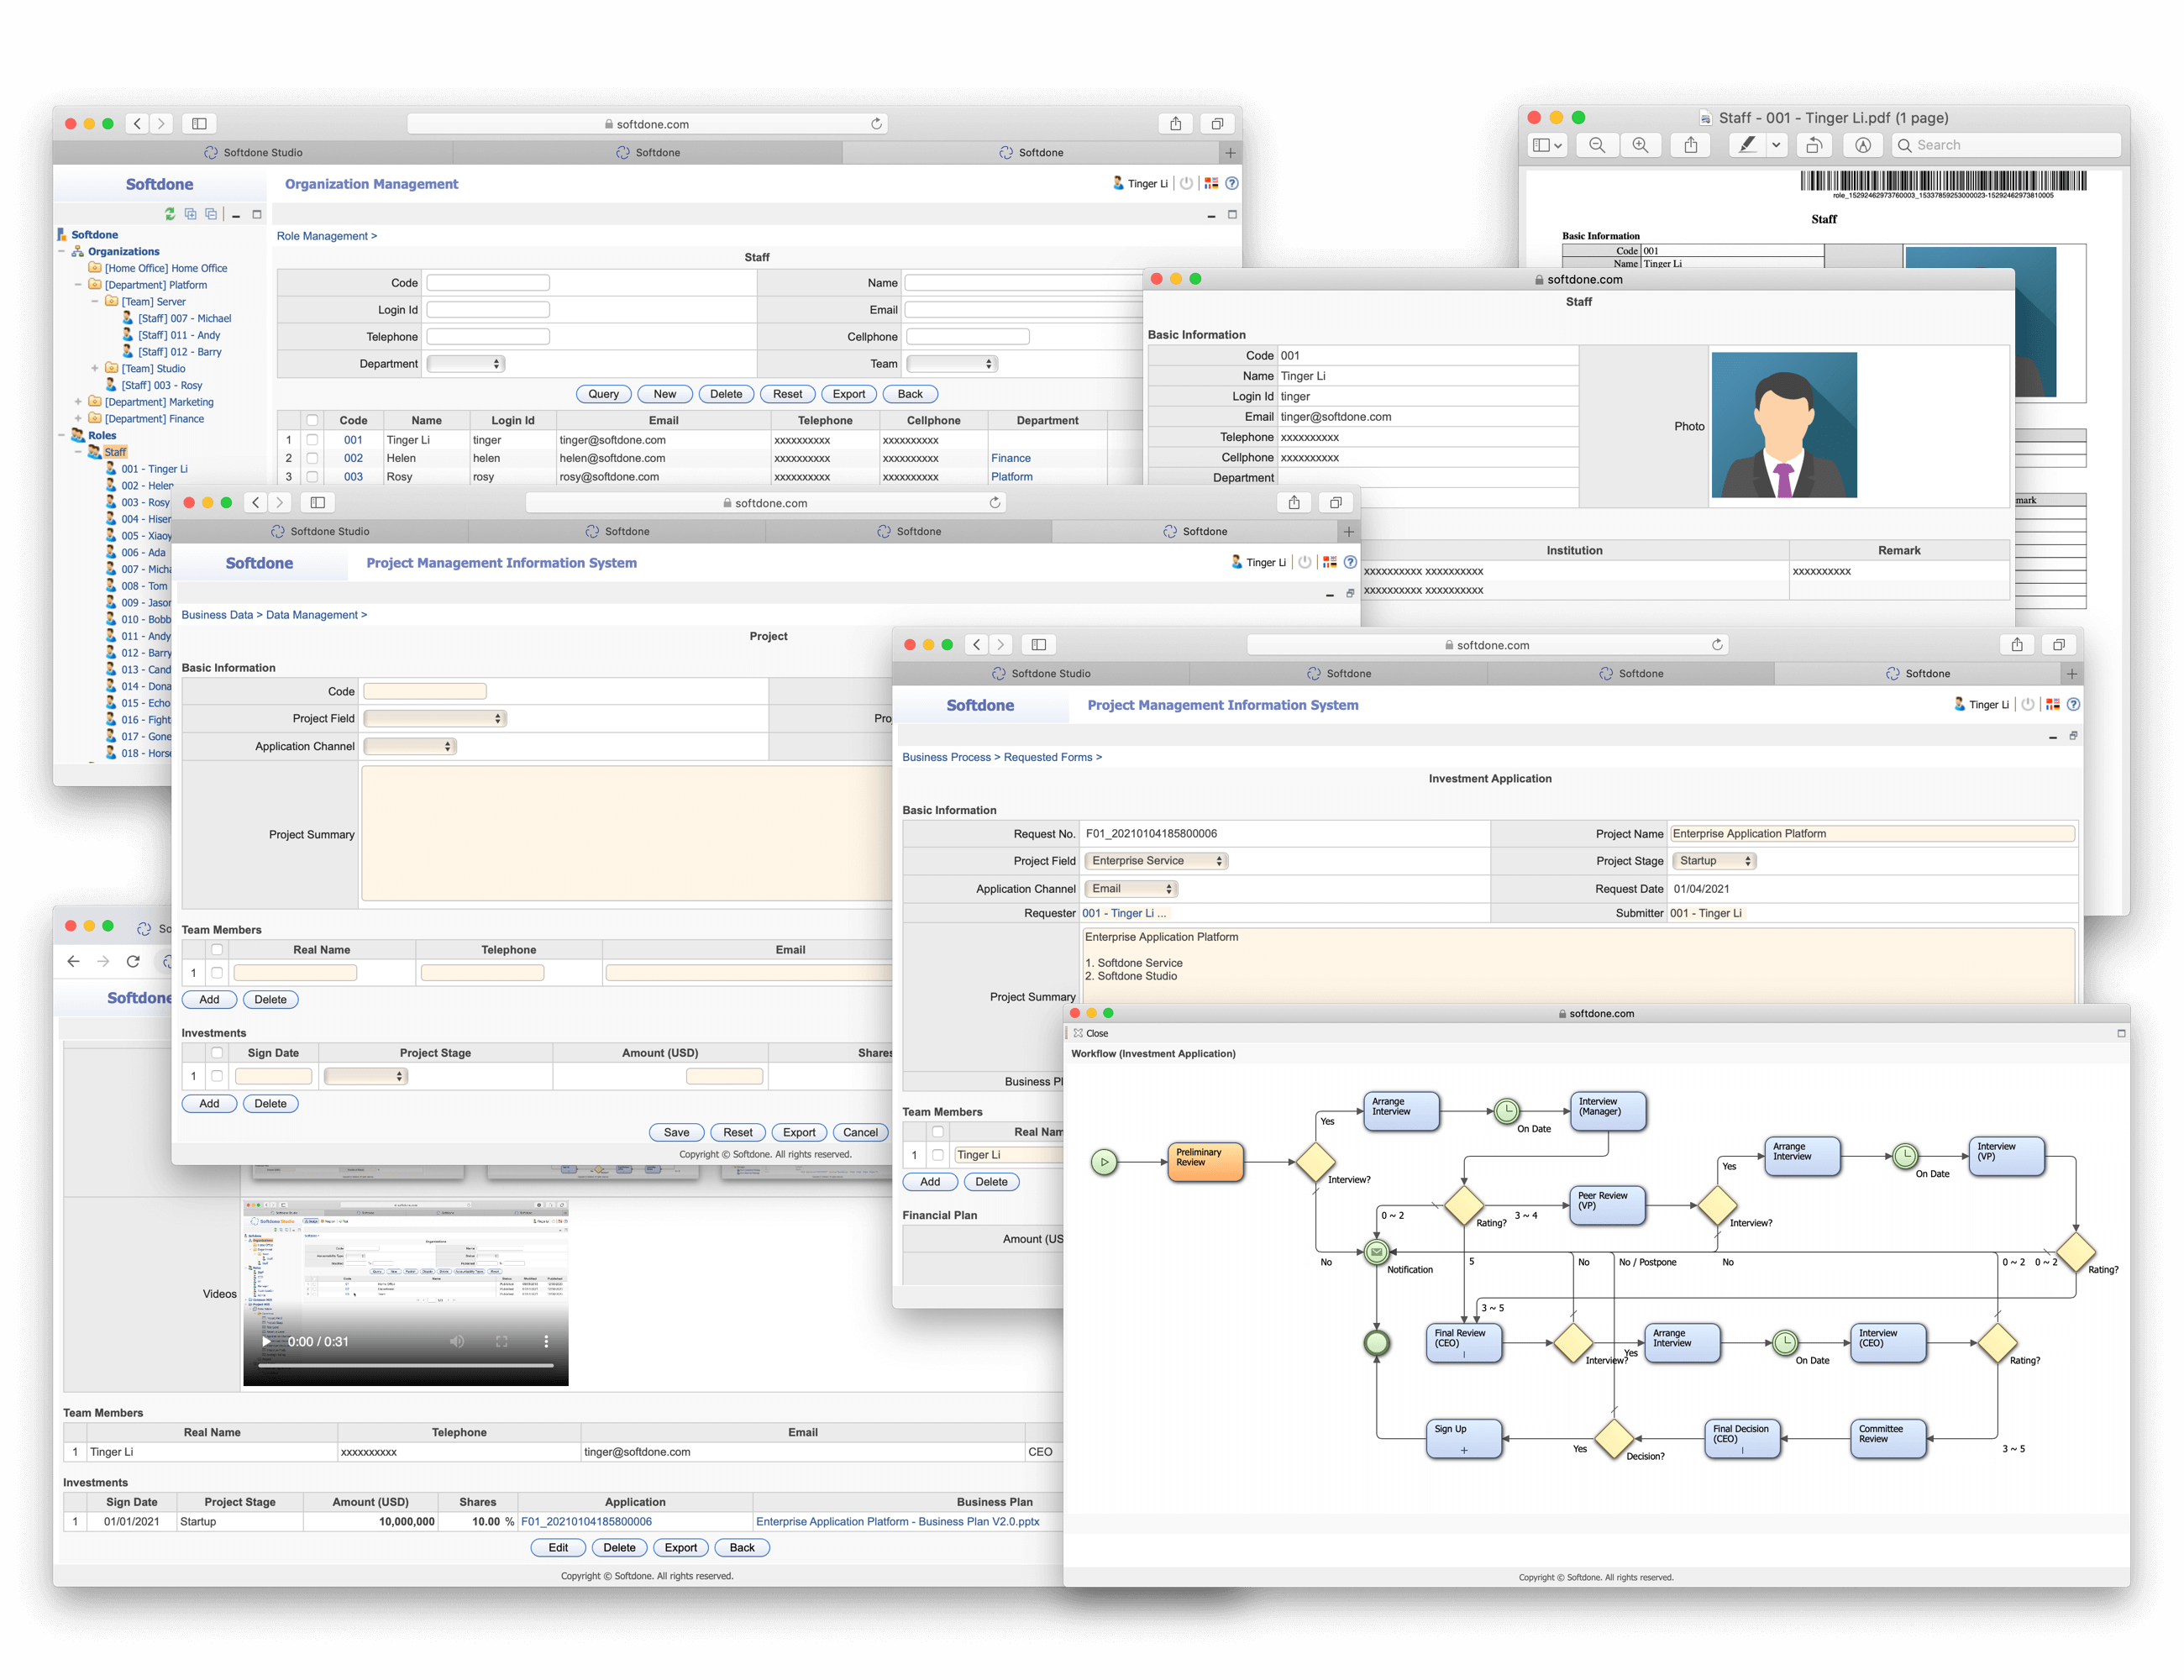Screen dimensions: 2184x1680
Task: Select the Sign Up task in the workflow
Action: 1464,1438
